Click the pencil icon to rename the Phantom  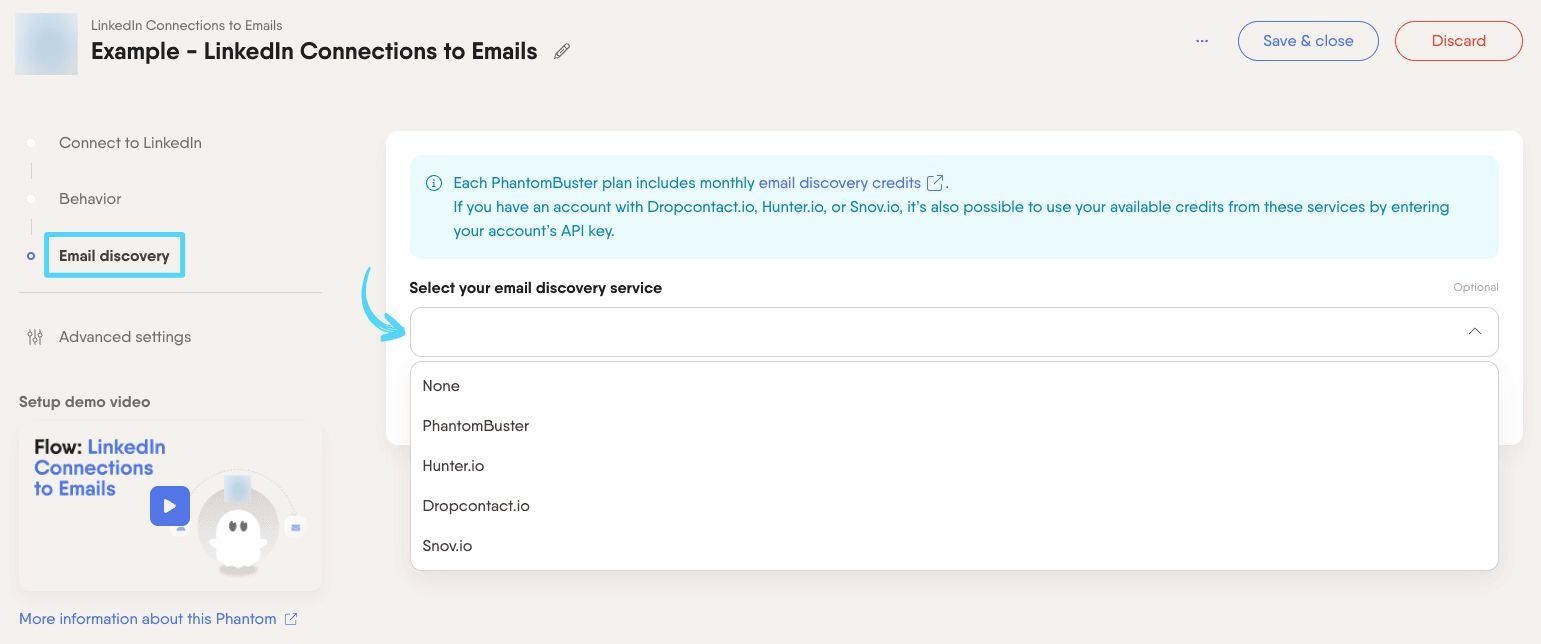point(562,51)
